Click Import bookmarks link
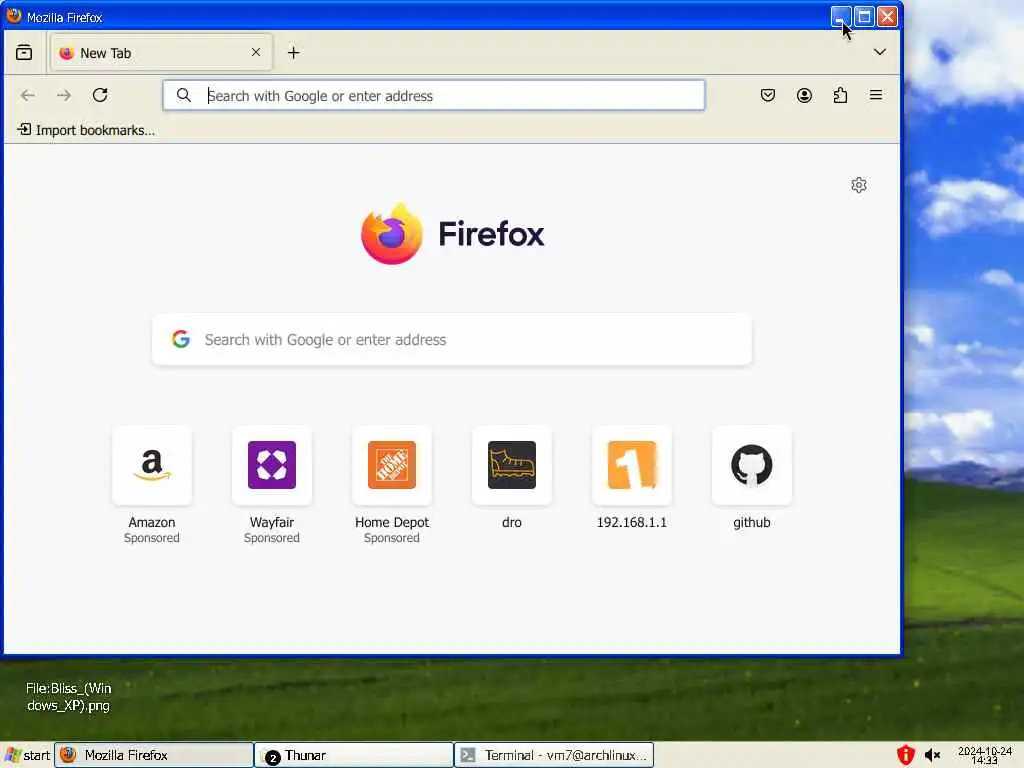This screenshot has width=1024, height=768. [x=86, y=130]
